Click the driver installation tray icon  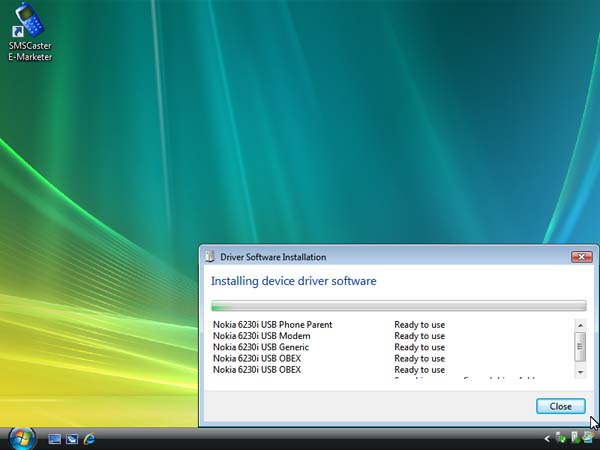[x=576, y=438]
